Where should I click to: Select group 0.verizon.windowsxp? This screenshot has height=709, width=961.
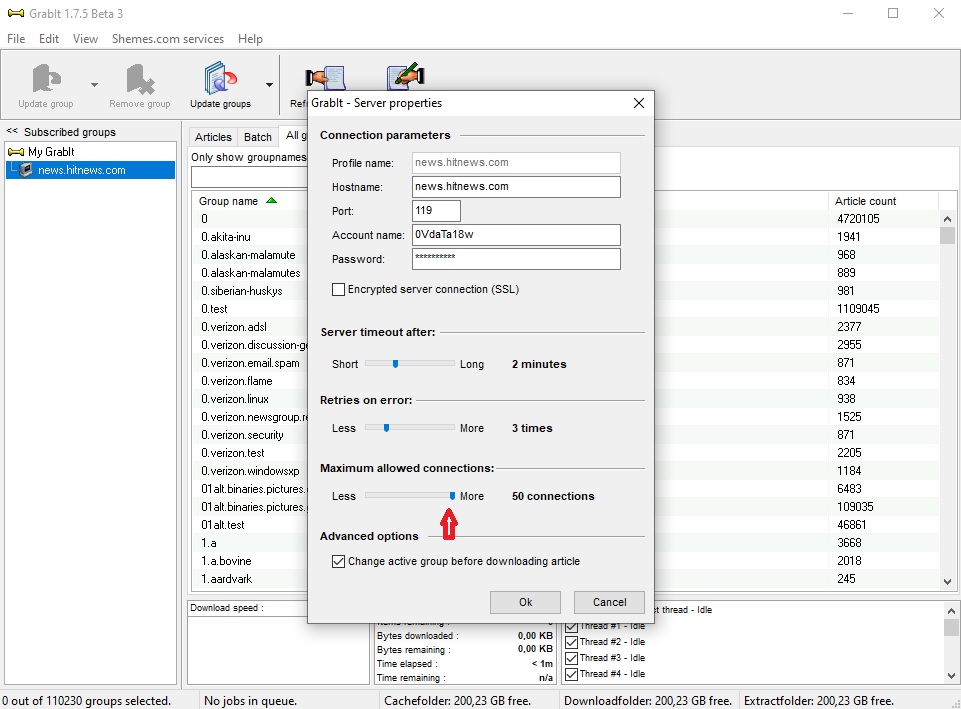click(x=250, y=471)
